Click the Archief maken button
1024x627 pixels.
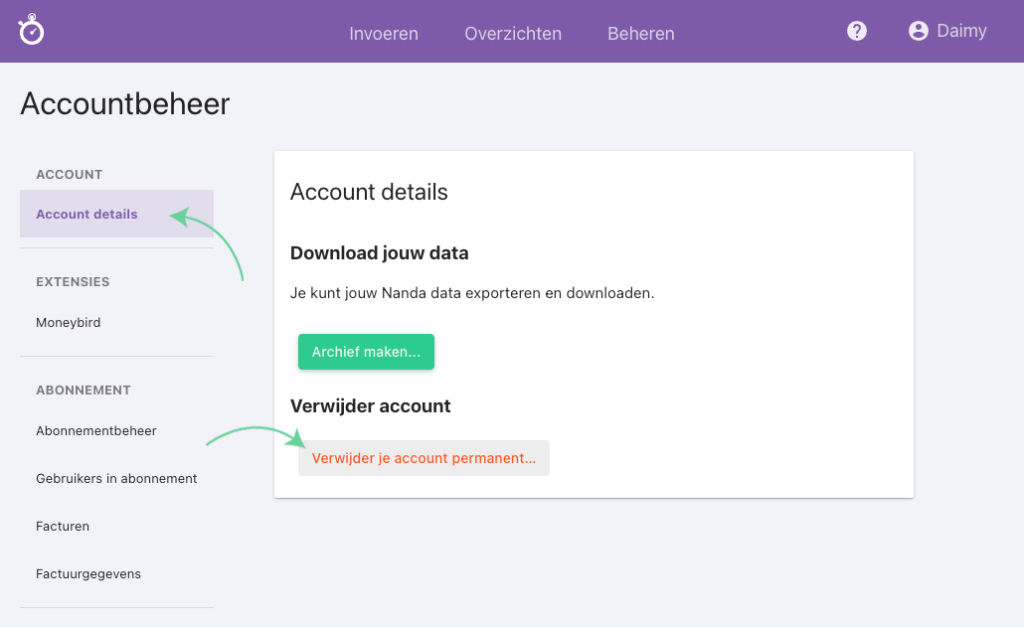pos(366,351)
